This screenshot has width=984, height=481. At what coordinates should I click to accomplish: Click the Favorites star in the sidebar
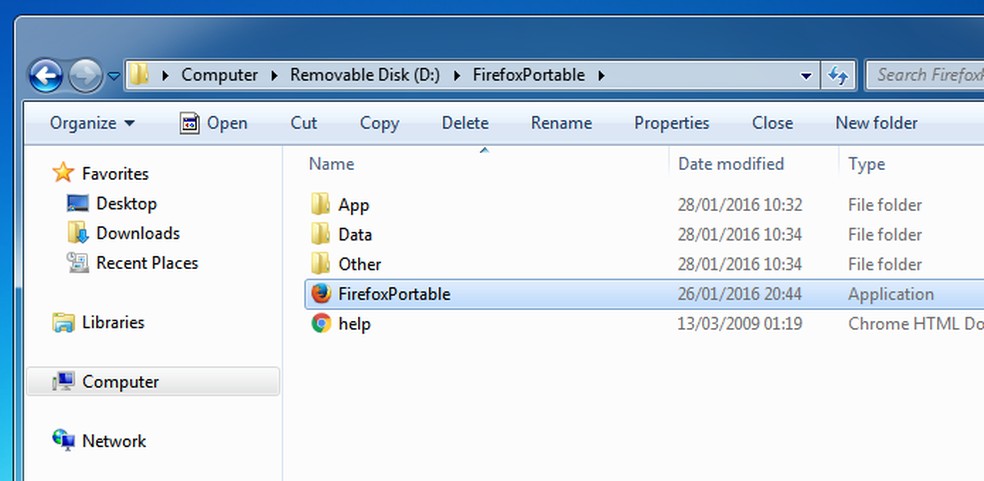coord(63,174)
